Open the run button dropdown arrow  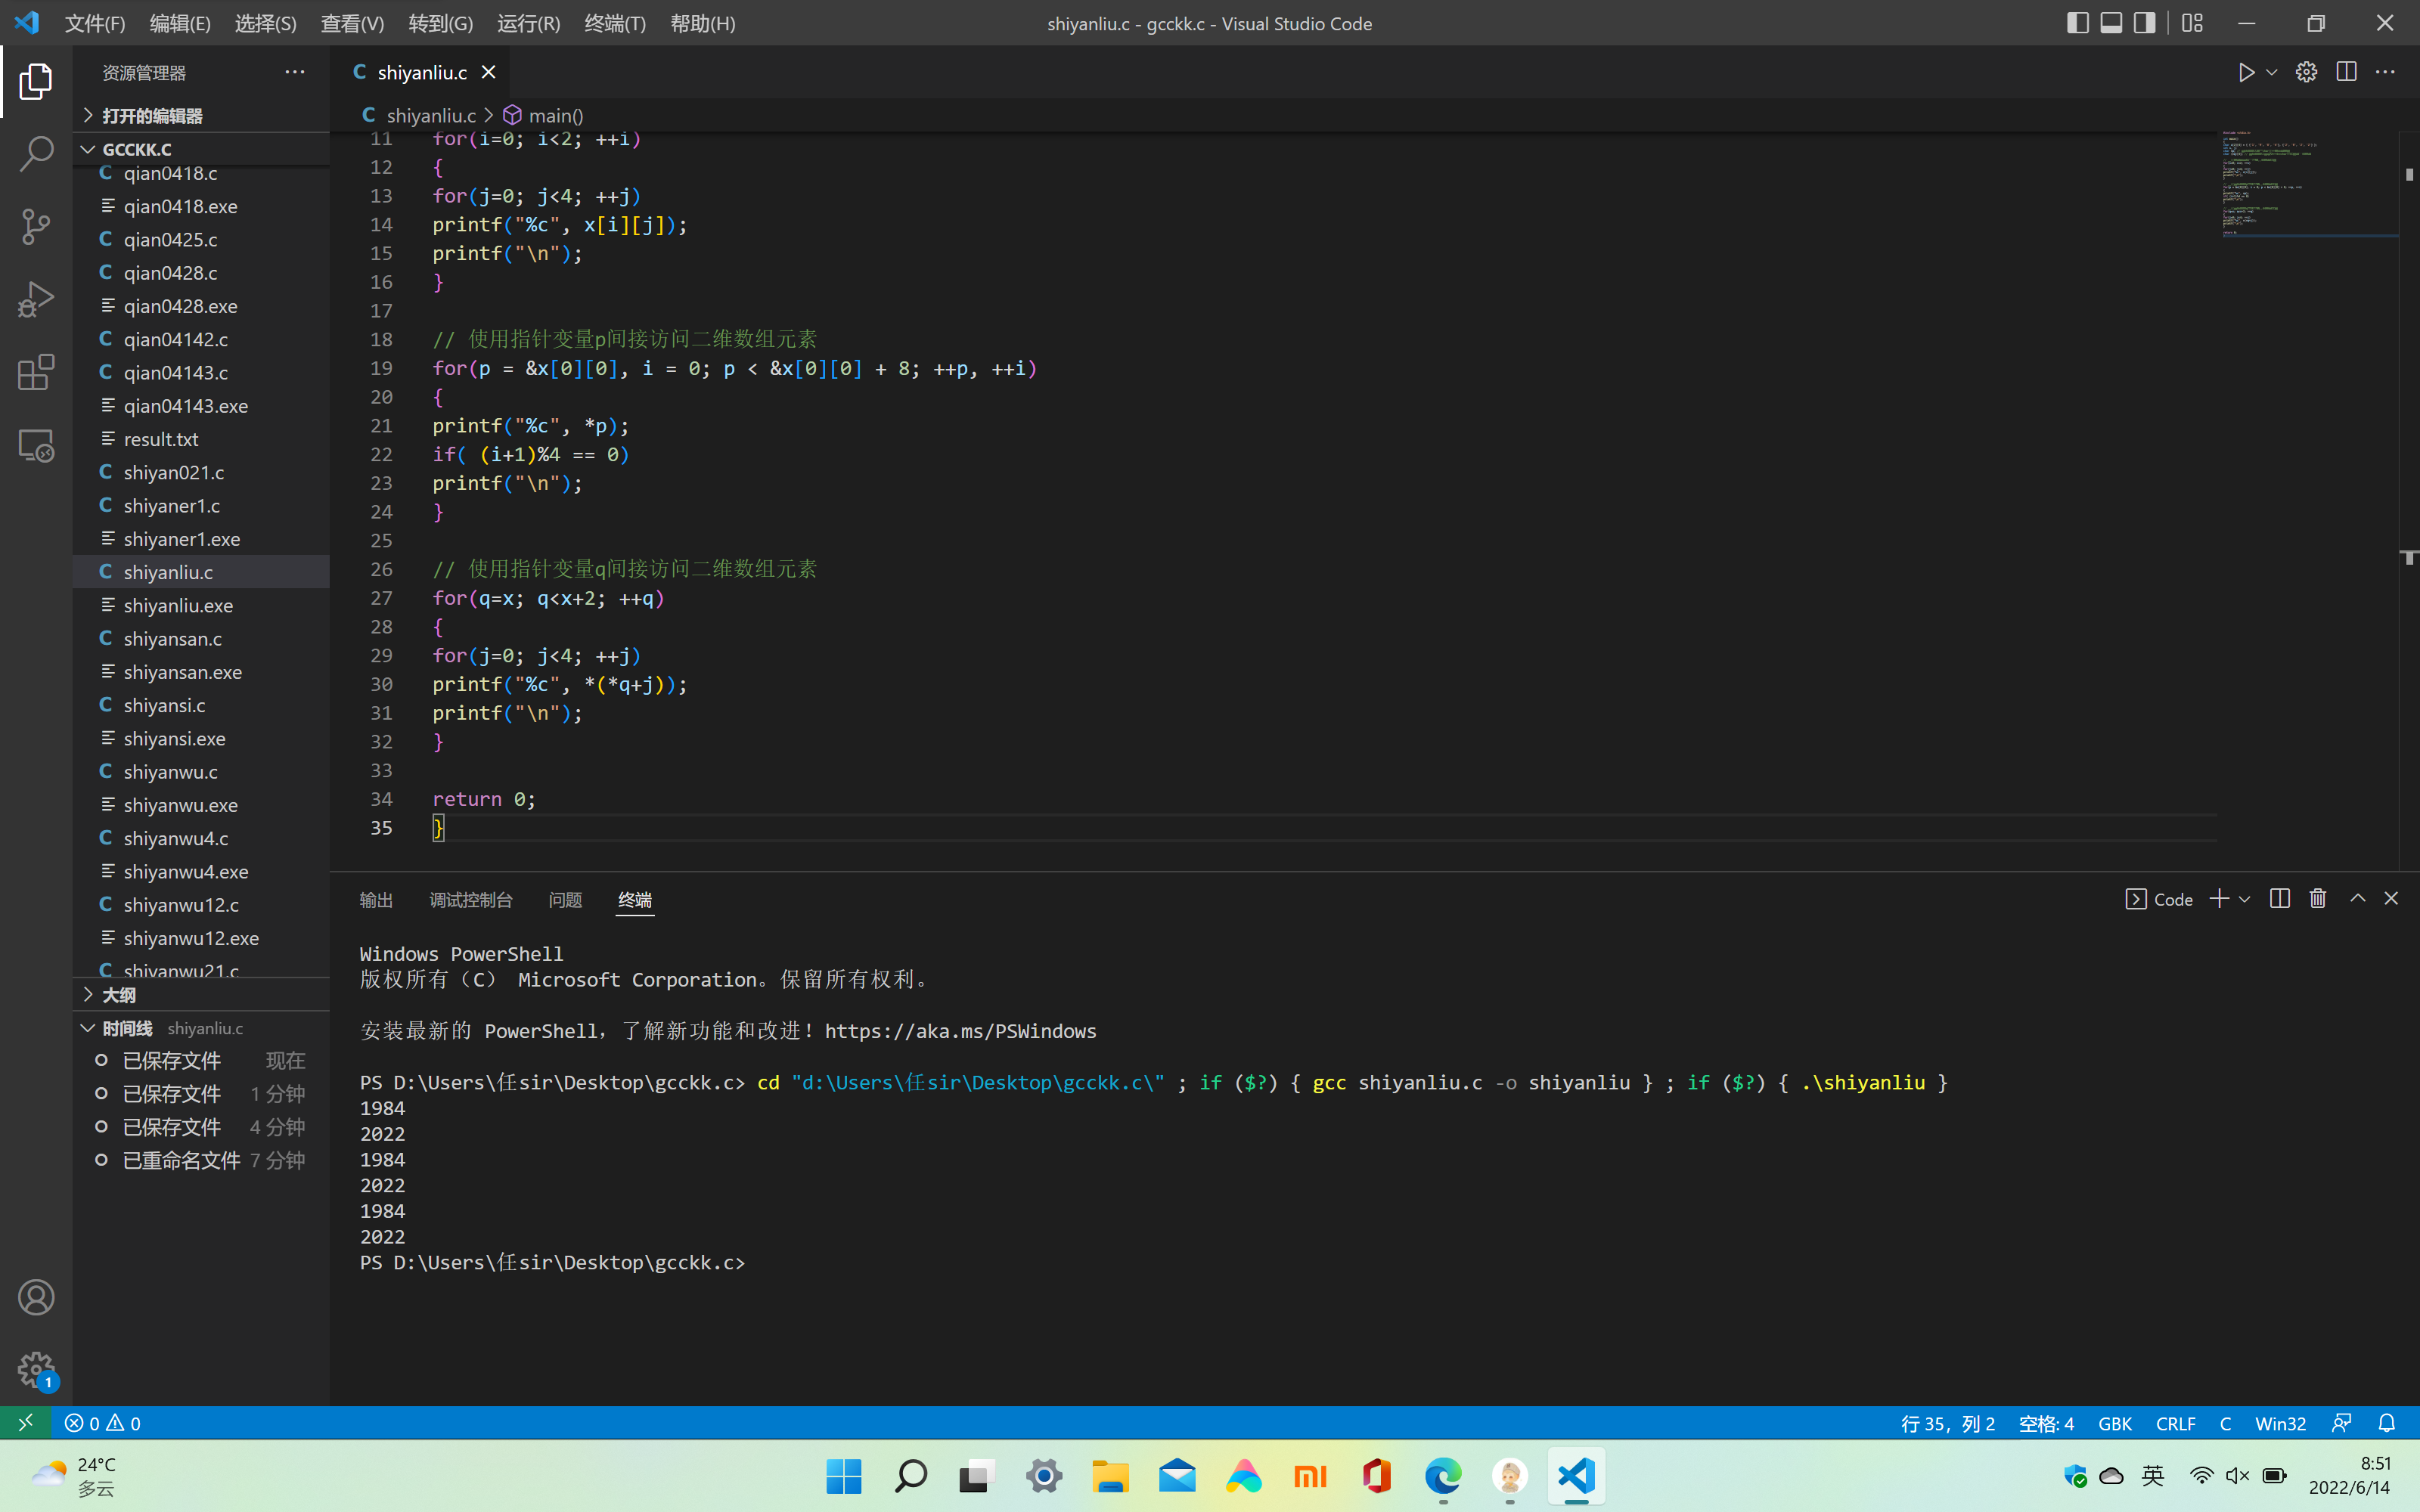point(2271,73)
